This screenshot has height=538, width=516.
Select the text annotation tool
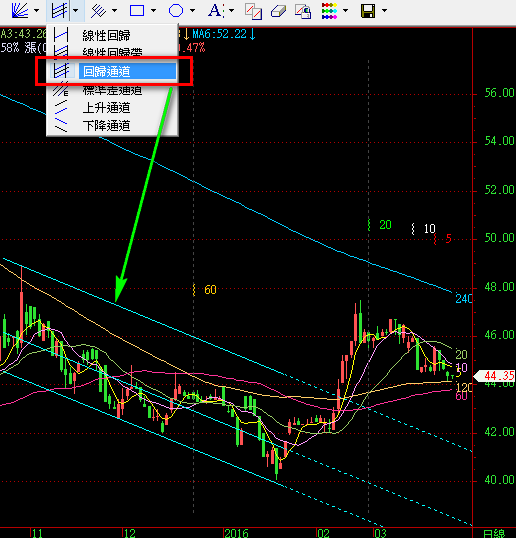coord(216,10)
